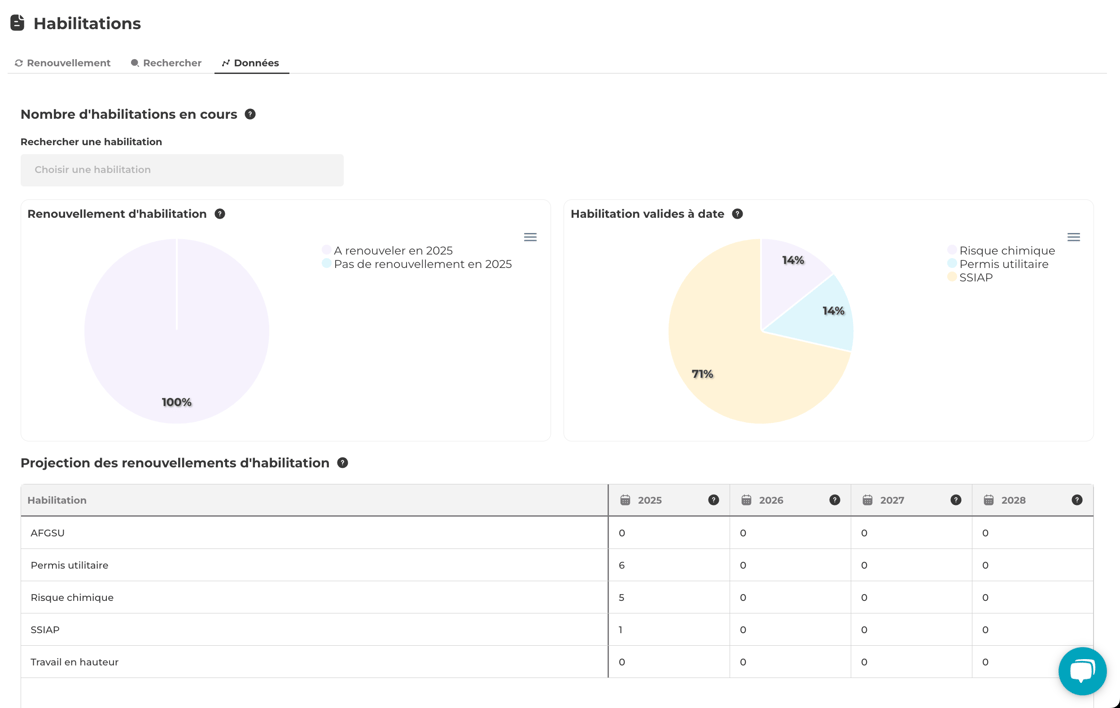The width and height of the screenshot is (1120, 708).
Task: Click the Habilitation column header
Action: tap(57, 500)
